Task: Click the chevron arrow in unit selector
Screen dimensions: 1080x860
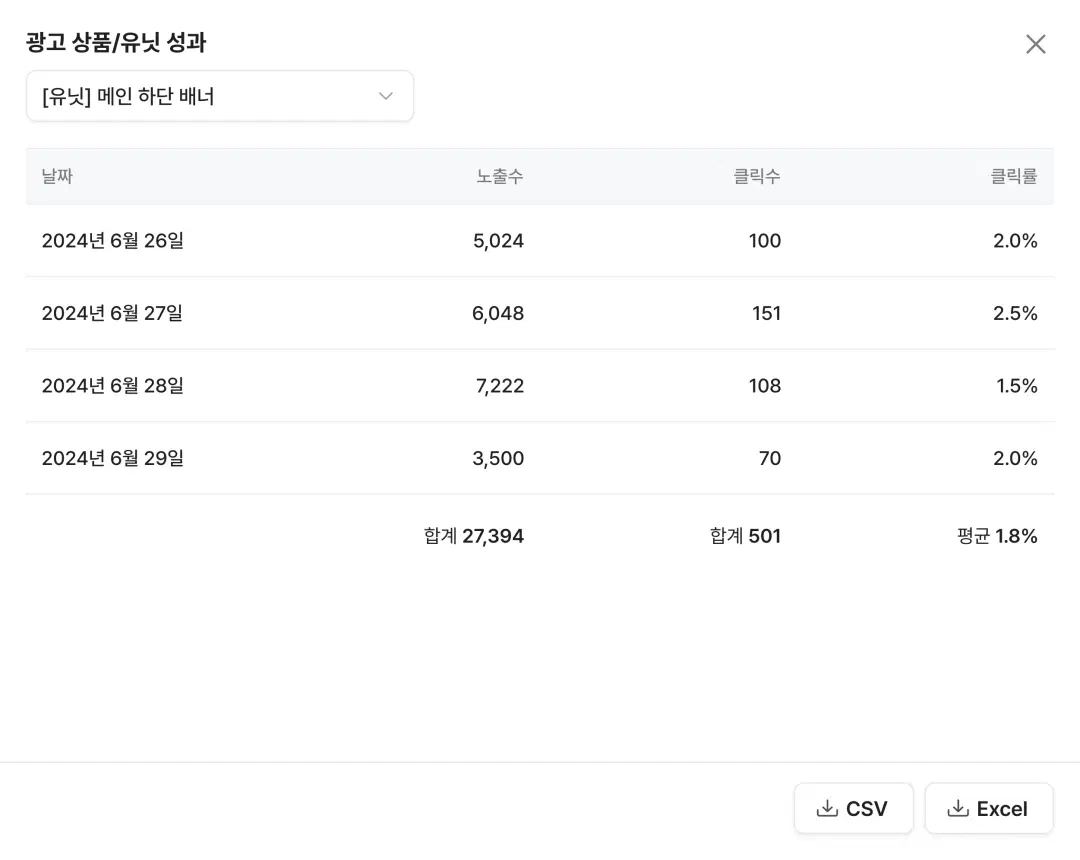Action: coord(386,96)
